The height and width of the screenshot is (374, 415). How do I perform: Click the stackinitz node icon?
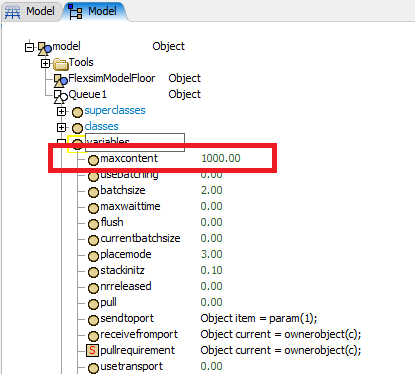click(x=93, y=272)
